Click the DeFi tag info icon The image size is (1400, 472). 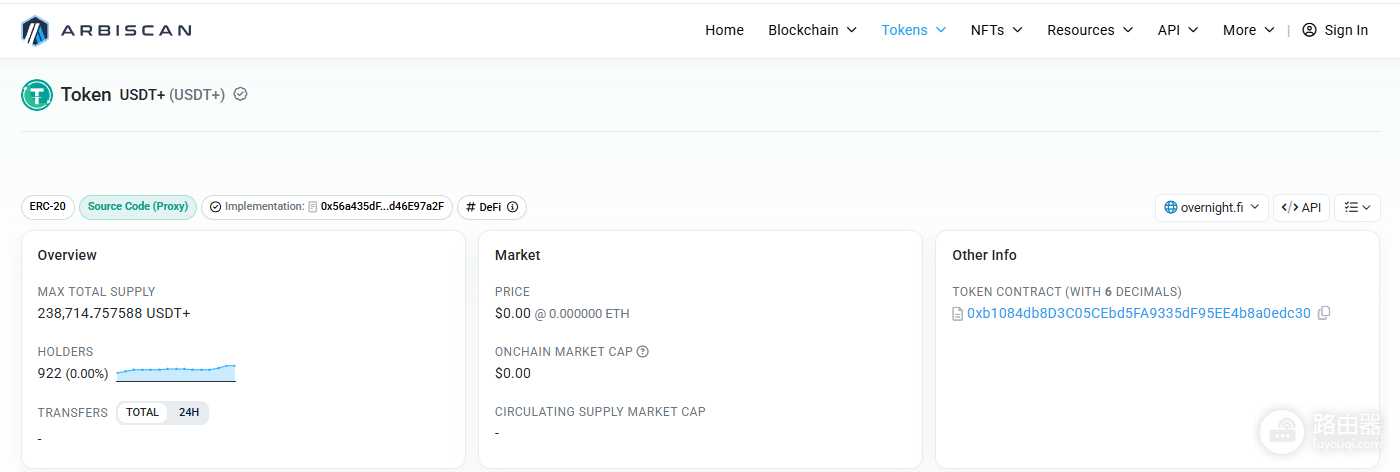tap(513, 207)
